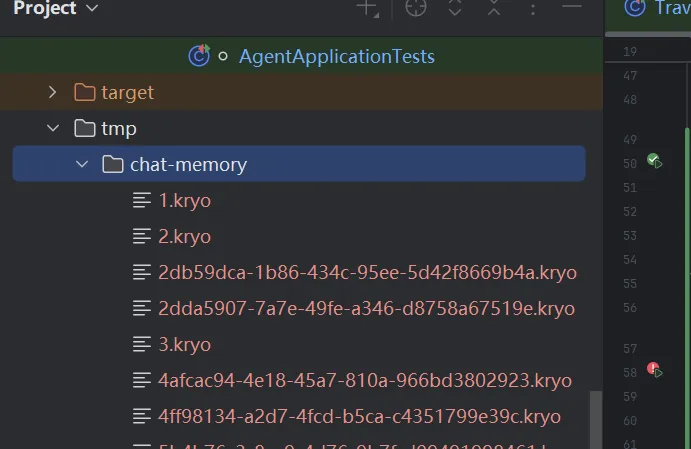Click the chat-memory folder icon
This screenshot has width=691, height=449.
coord(113,164)
